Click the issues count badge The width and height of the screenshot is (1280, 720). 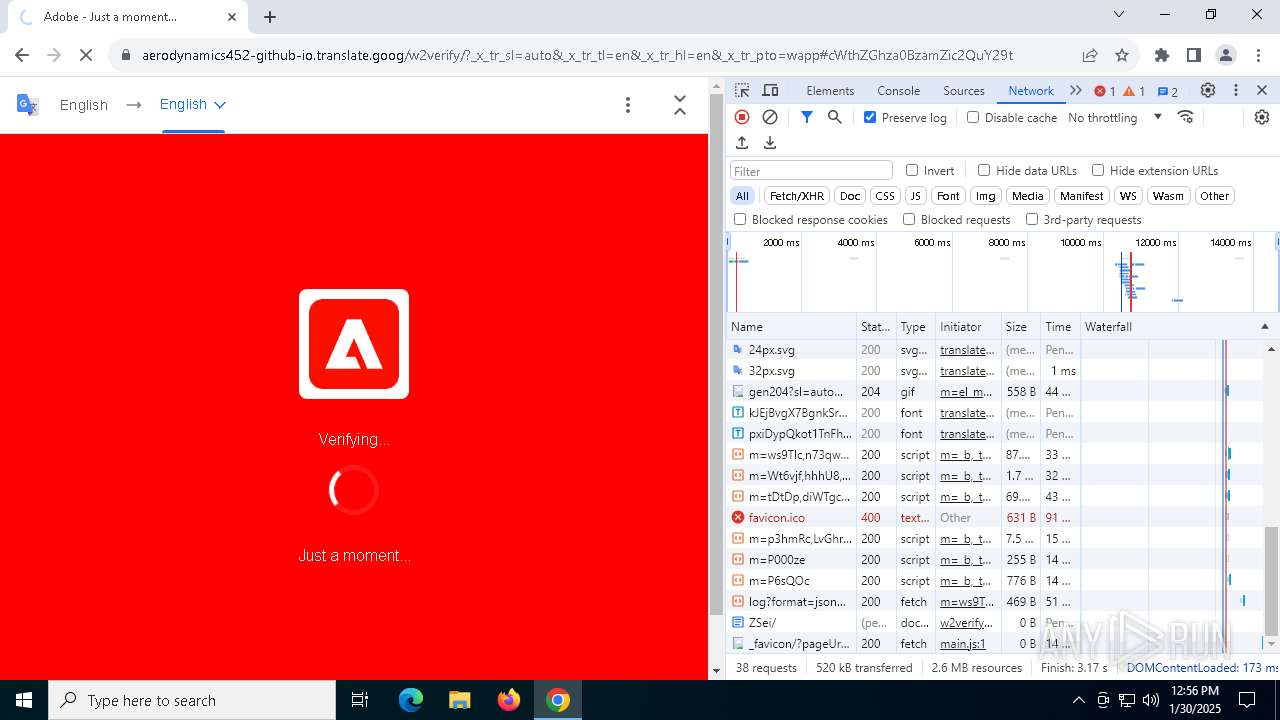click(x=1167, y=91)
